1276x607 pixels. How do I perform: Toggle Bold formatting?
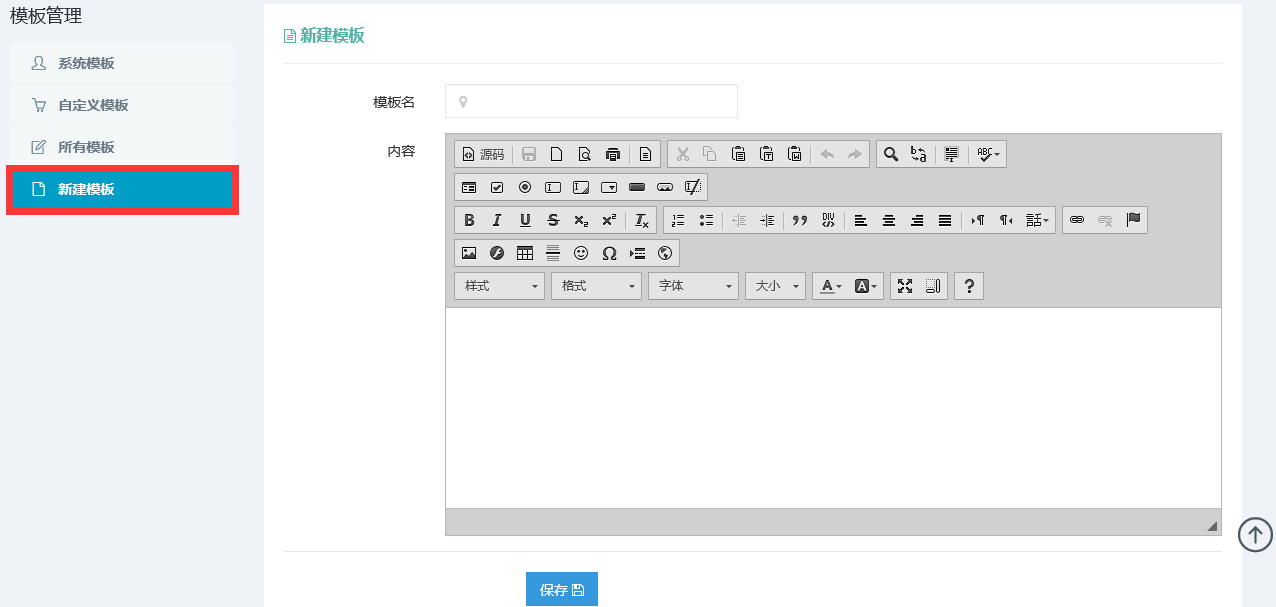click(x=469, y=220)
